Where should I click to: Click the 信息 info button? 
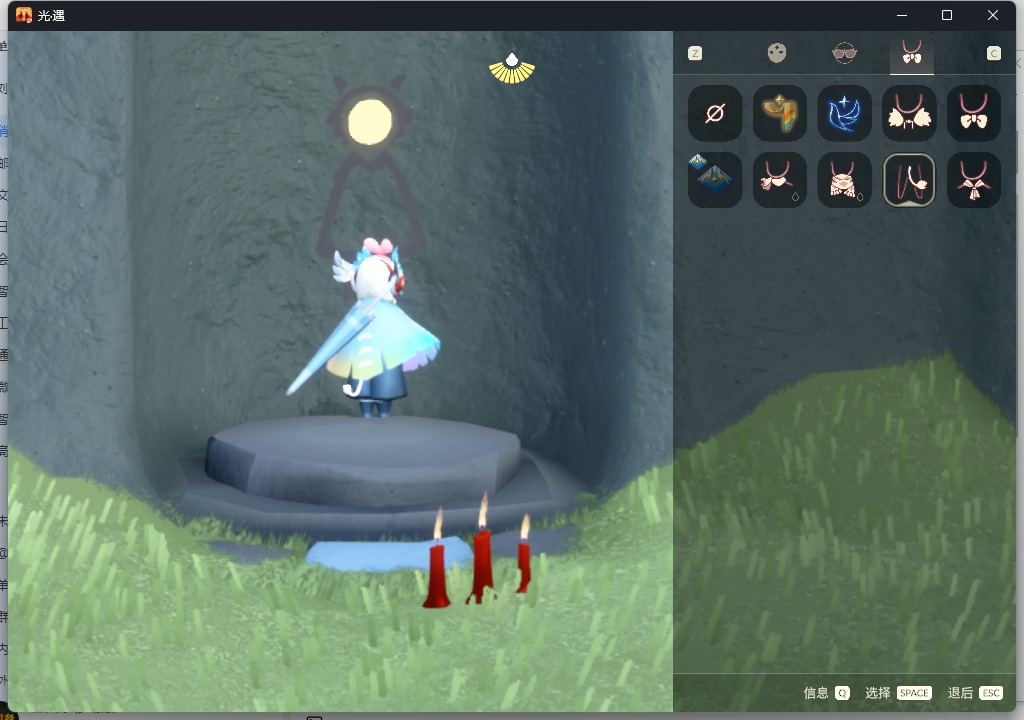pos(826,693)
